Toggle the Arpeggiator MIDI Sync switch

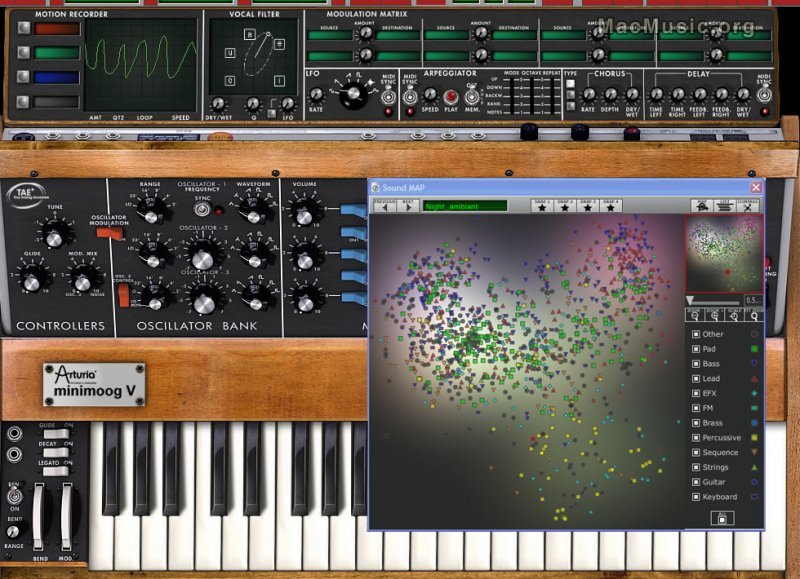tap(409, 96)
